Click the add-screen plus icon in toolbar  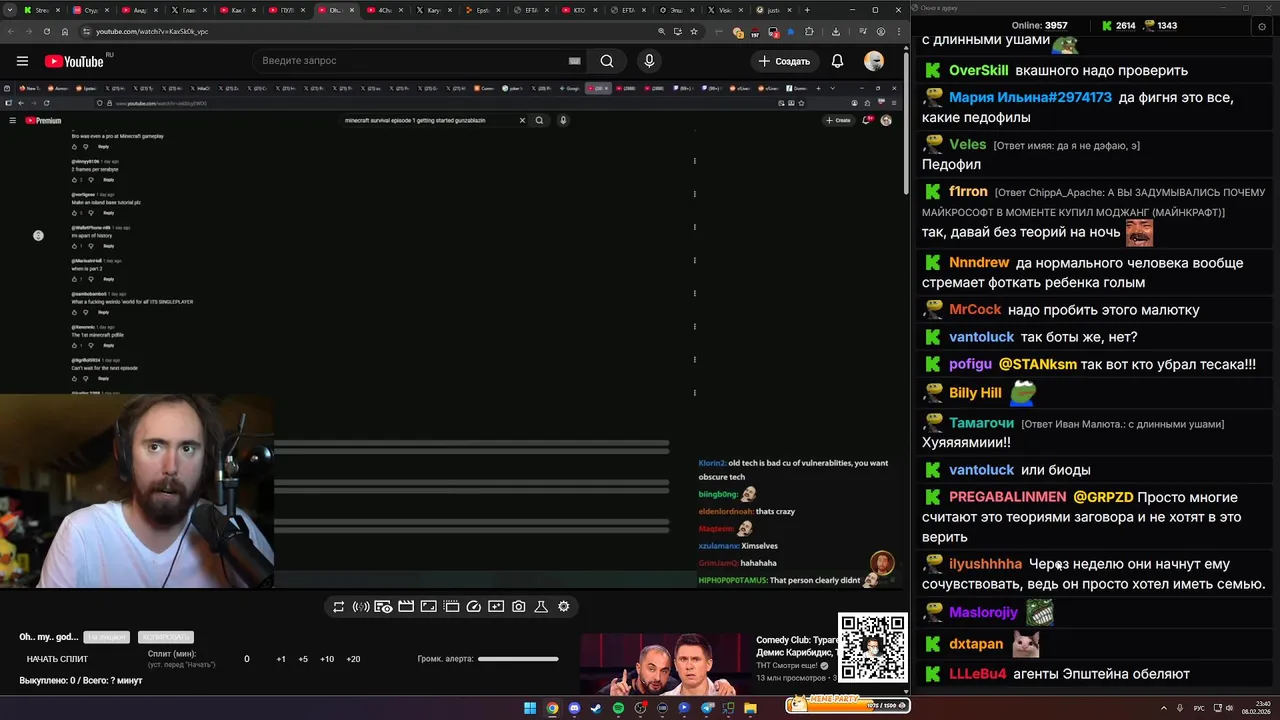[x=496, y=607]
